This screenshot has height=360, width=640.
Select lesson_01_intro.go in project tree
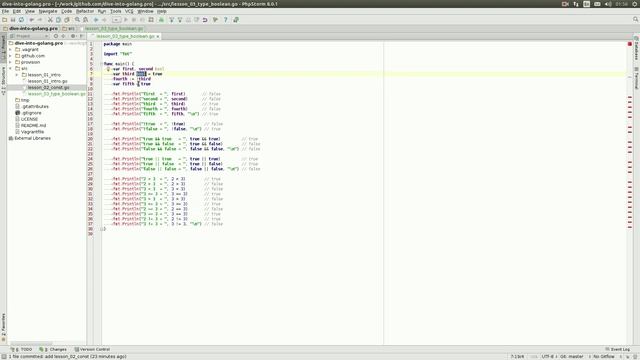pos(47,81)
